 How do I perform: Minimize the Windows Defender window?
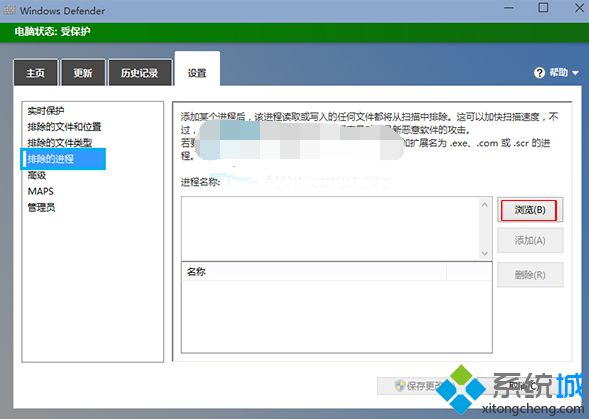509,8
